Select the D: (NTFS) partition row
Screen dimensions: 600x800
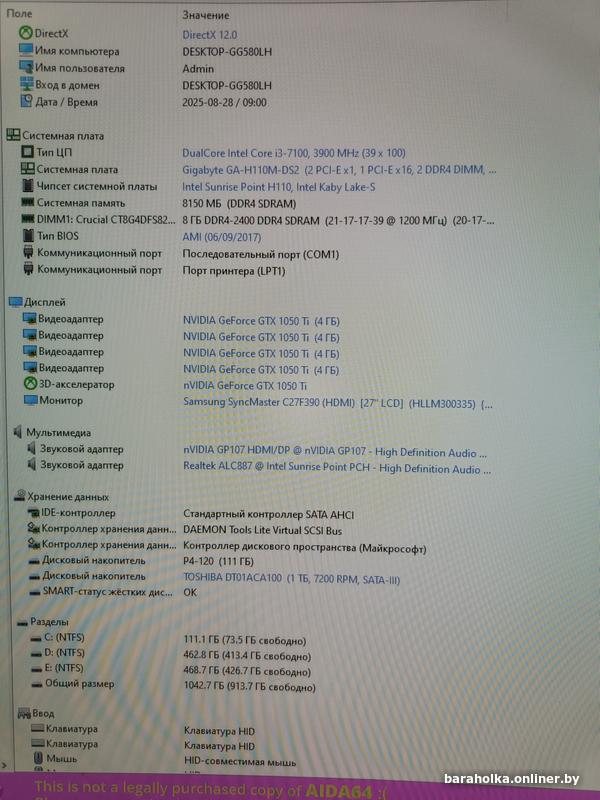[171, 654]
